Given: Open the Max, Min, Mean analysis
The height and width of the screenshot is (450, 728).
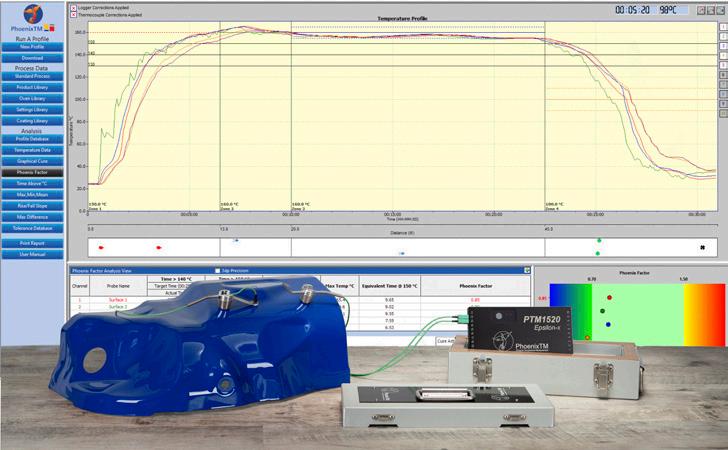Looking at the screenshot, I should (32, 195).
